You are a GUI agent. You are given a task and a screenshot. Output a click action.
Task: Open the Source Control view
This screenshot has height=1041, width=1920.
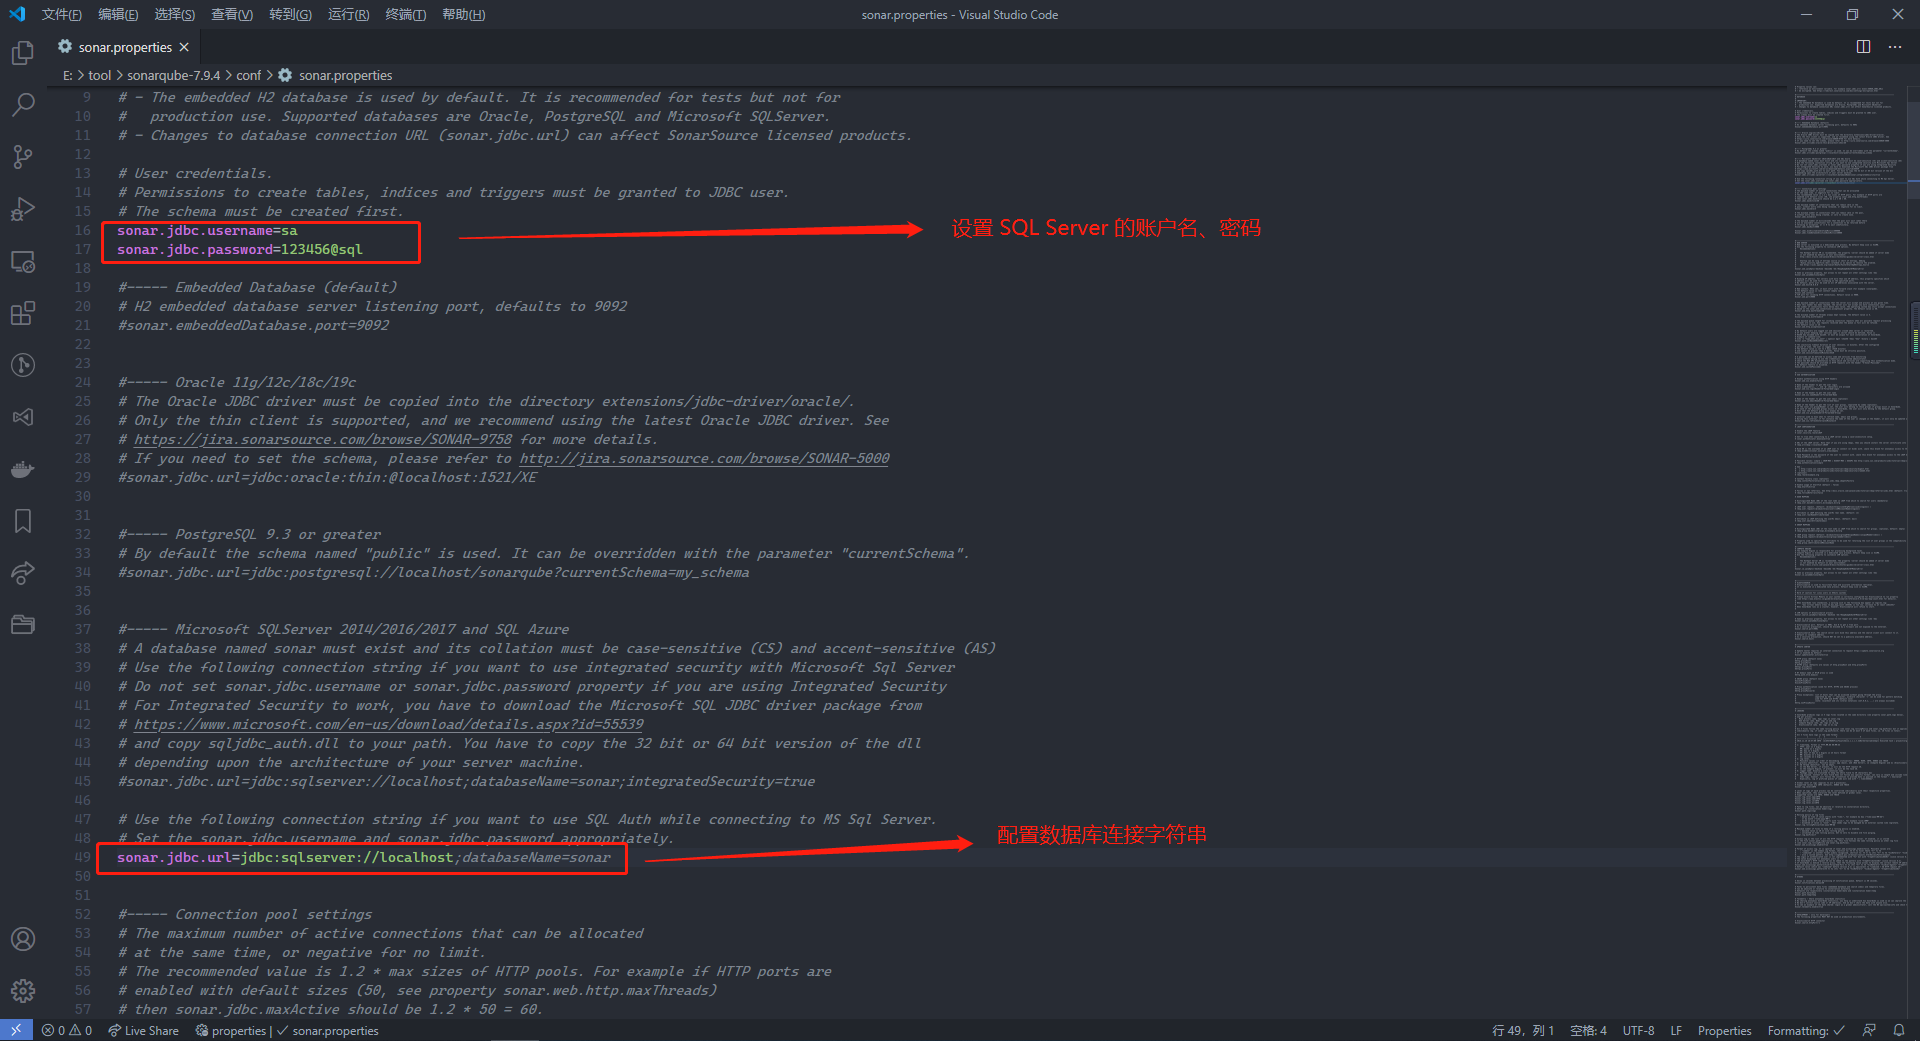[x=23, y=157]
